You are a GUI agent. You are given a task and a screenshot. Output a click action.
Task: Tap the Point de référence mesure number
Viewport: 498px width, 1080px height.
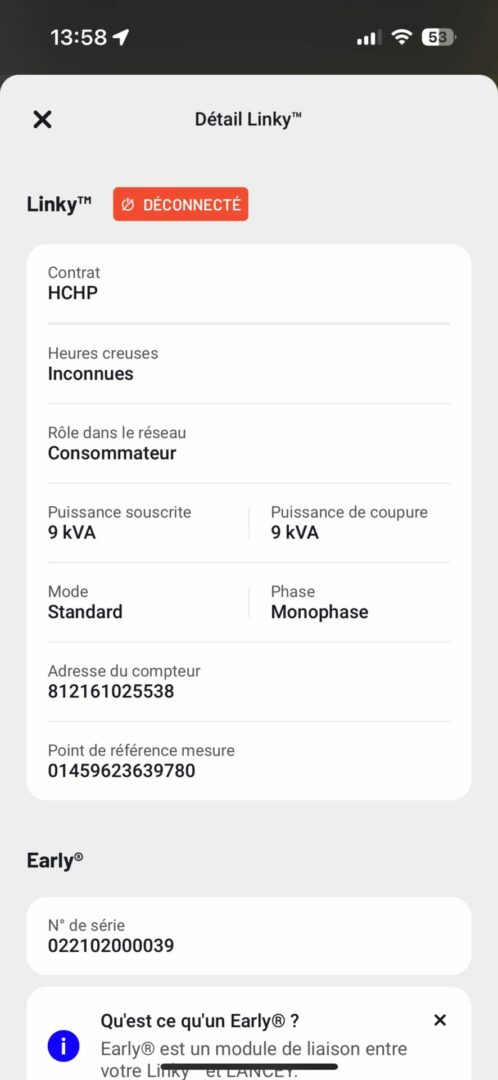121,771
